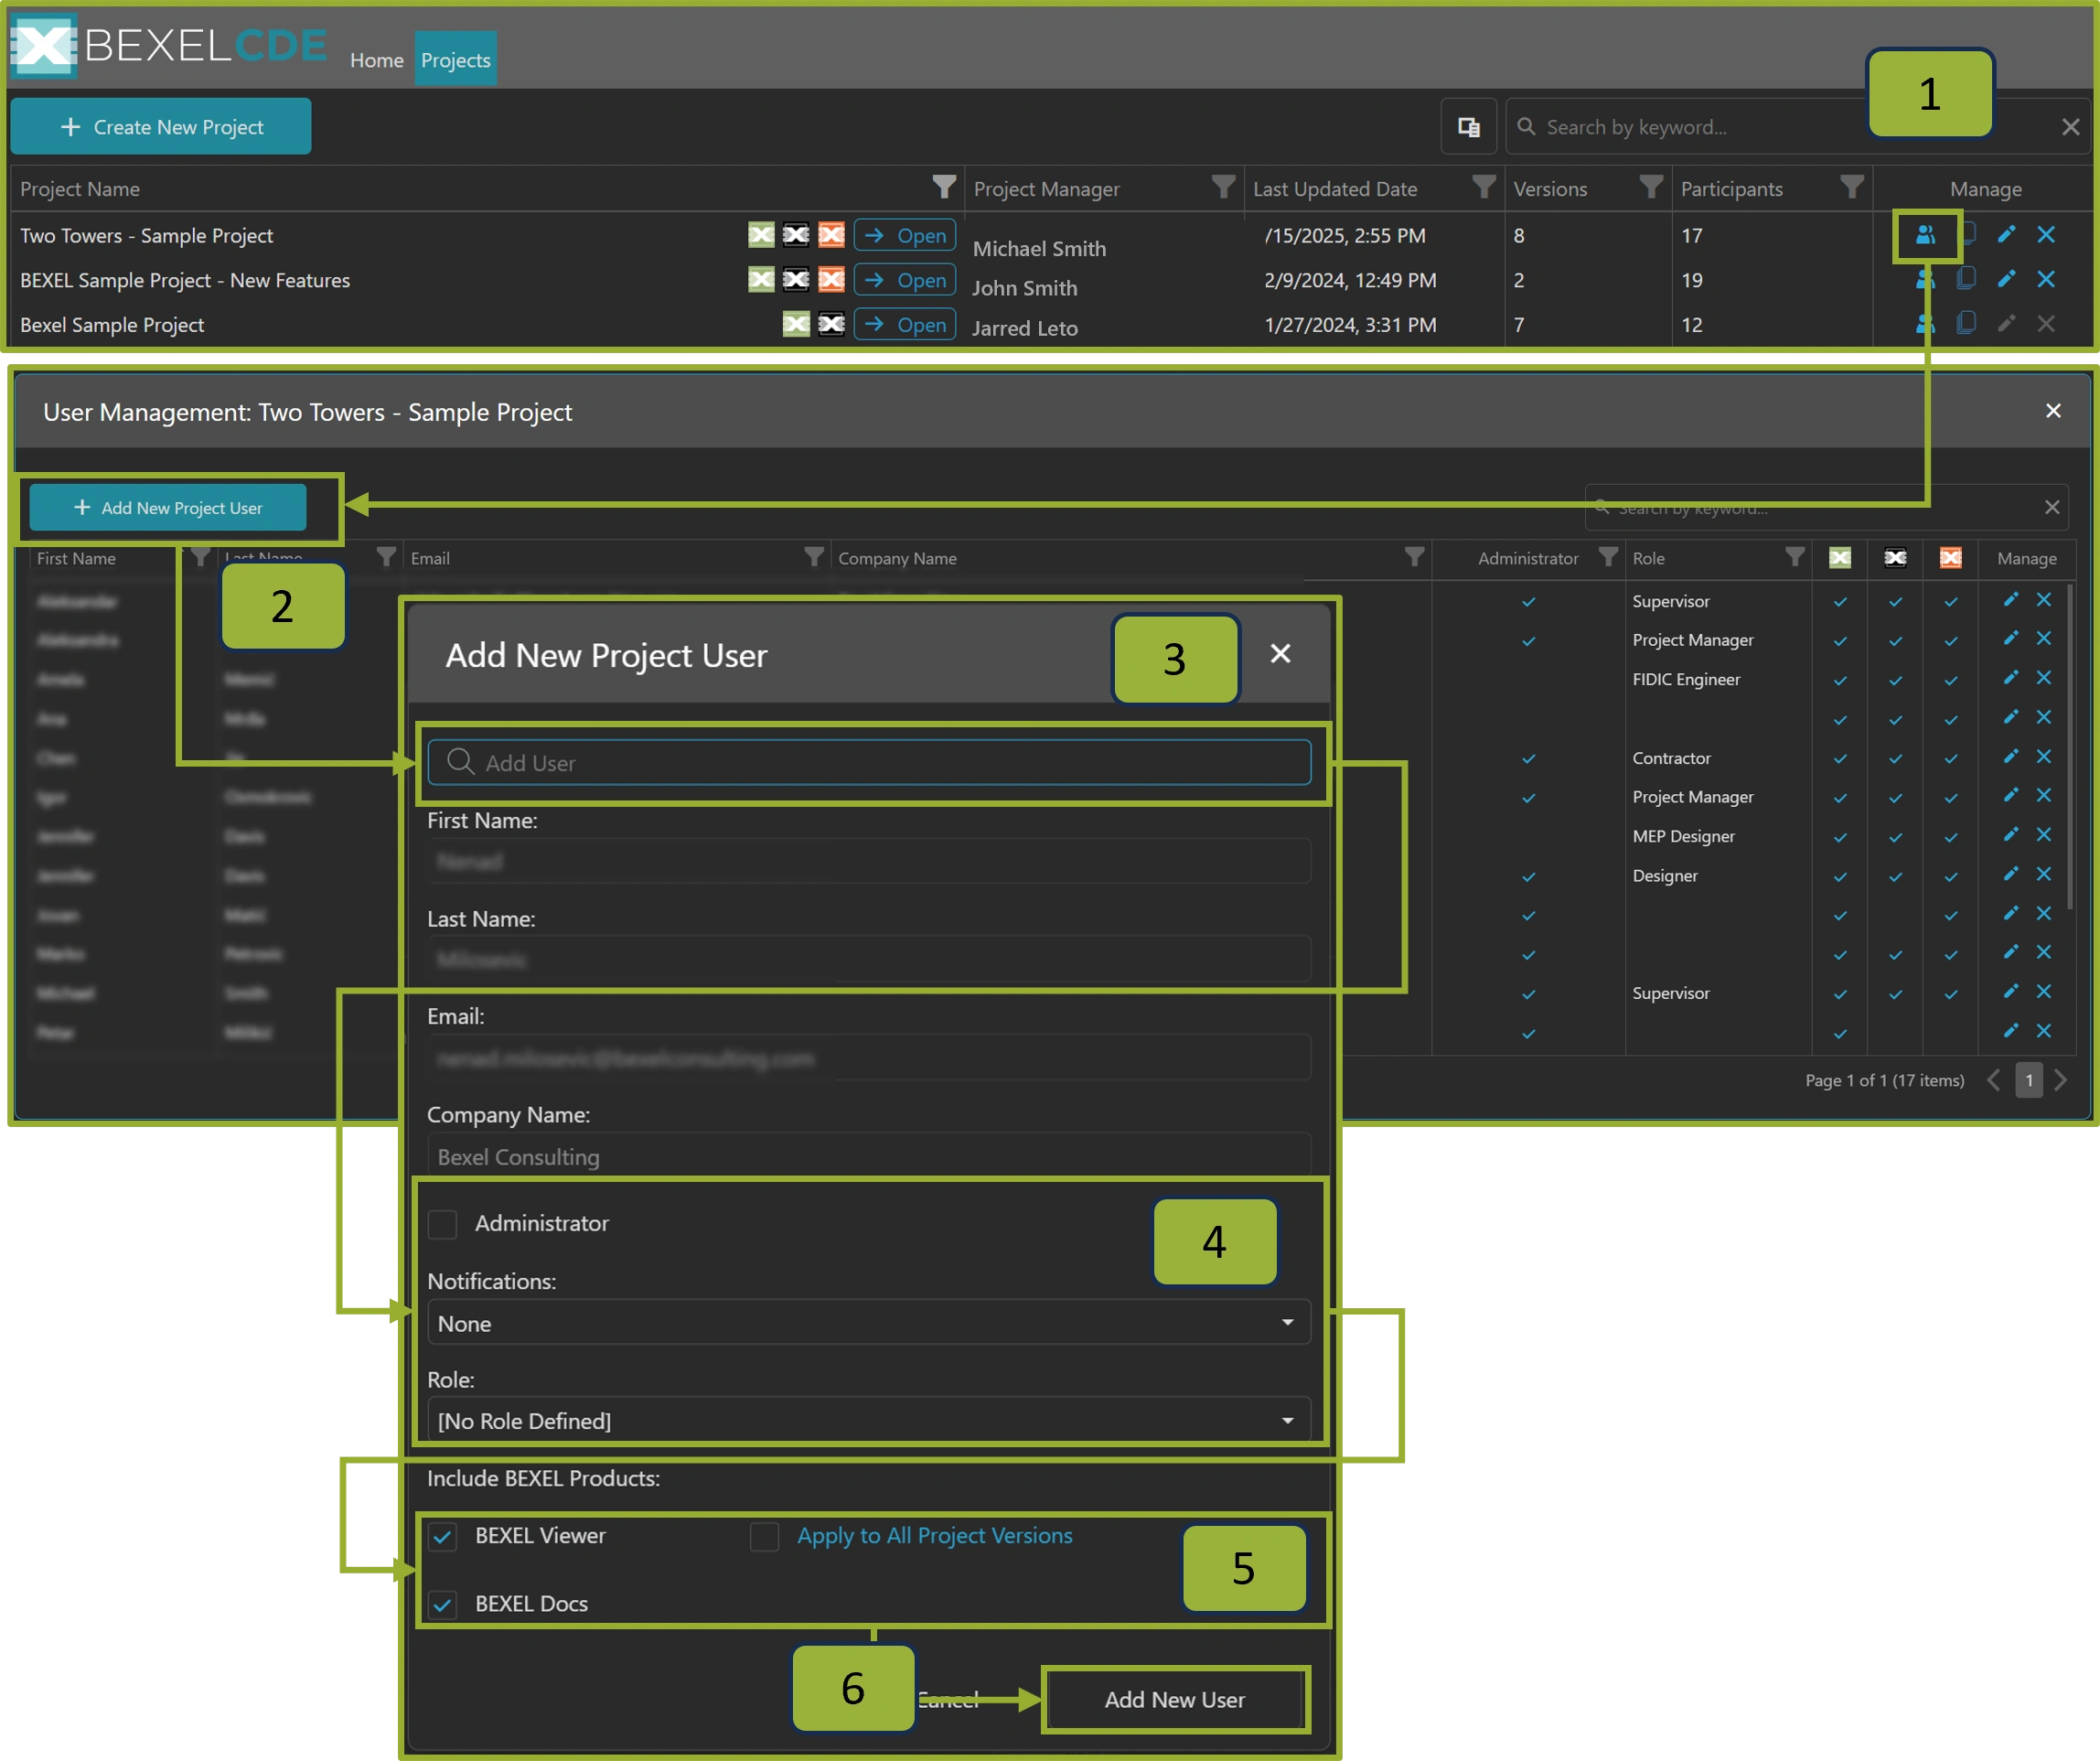Manage users for the Two Towers project

pos(1925,235)
